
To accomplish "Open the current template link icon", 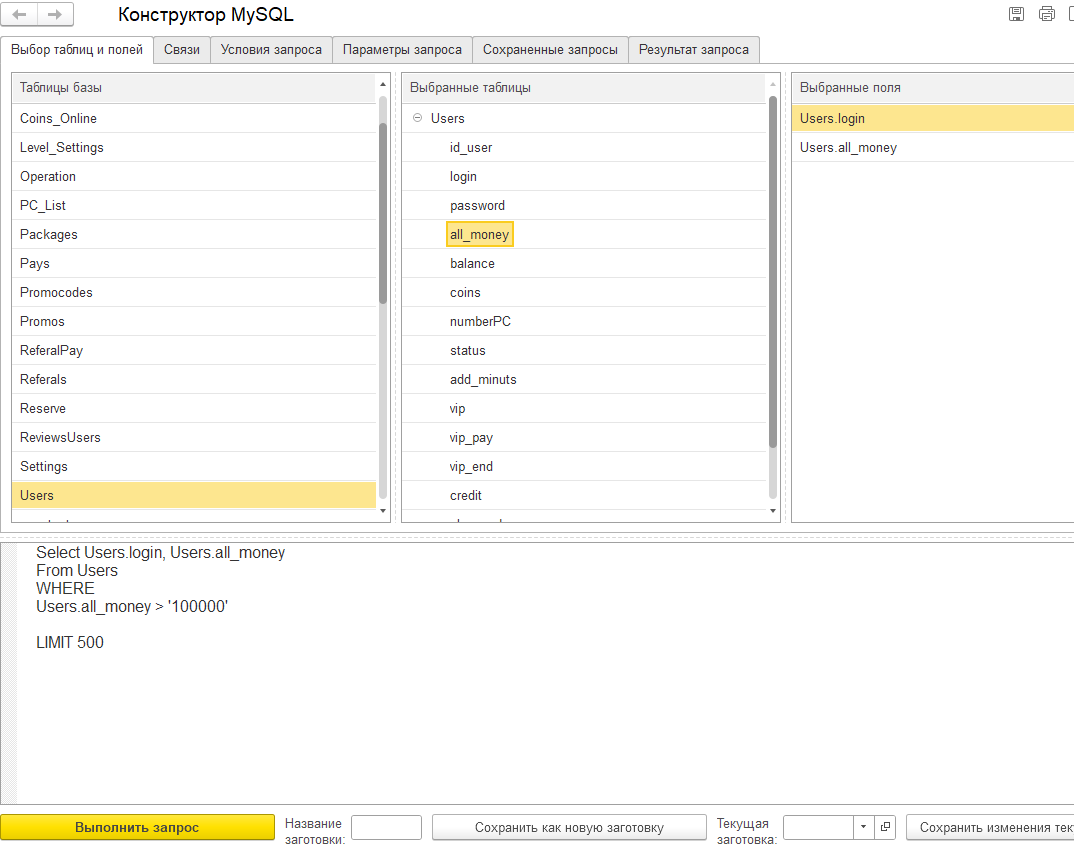I will [x=885, y=827].
